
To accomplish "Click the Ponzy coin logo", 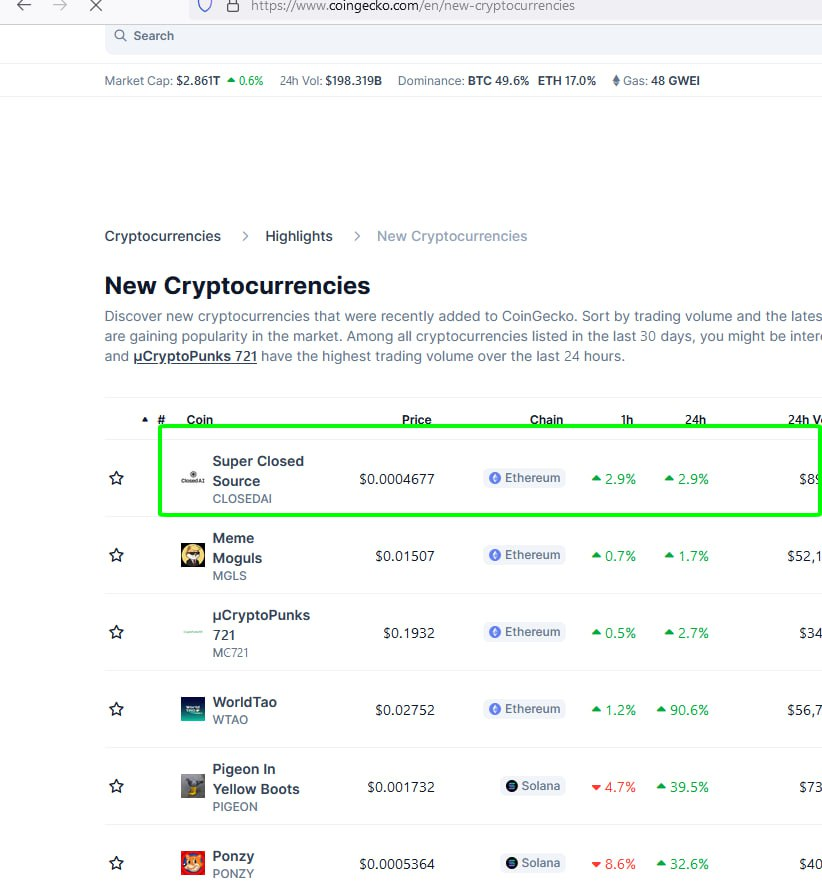I will (193, 863).
